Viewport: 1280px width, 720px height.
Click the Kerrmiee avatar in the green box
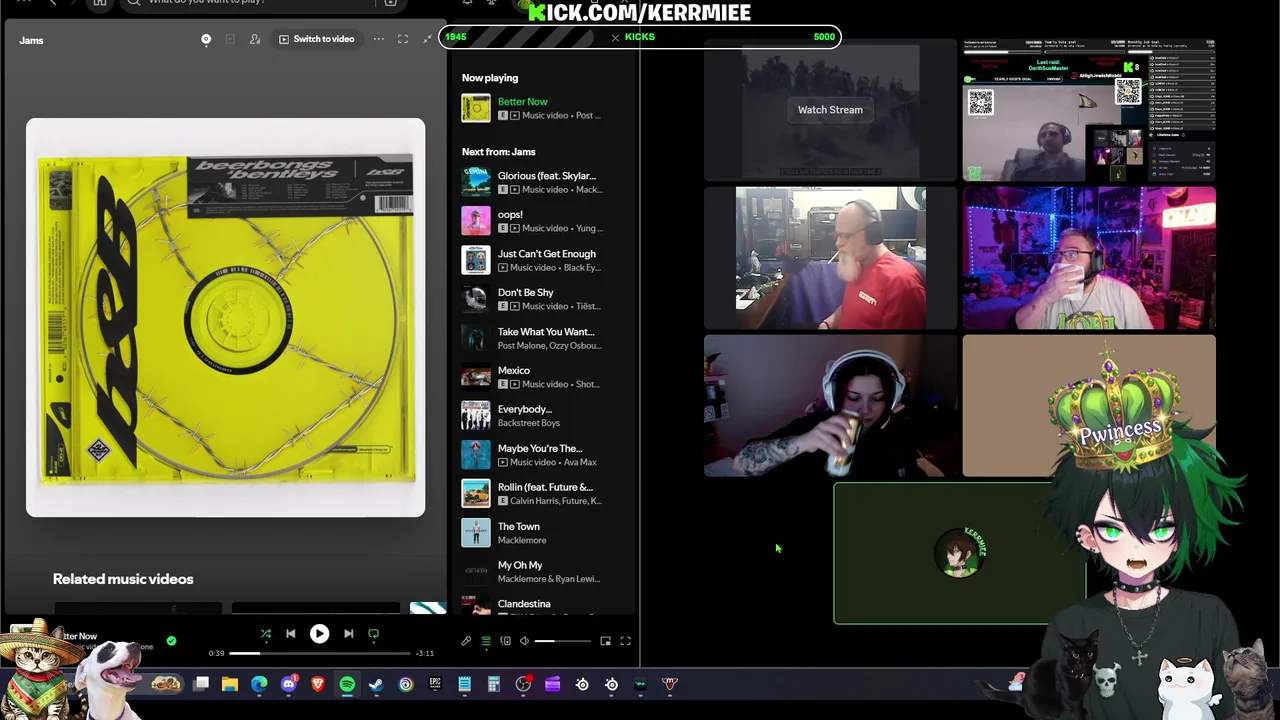tap(960, 552)
